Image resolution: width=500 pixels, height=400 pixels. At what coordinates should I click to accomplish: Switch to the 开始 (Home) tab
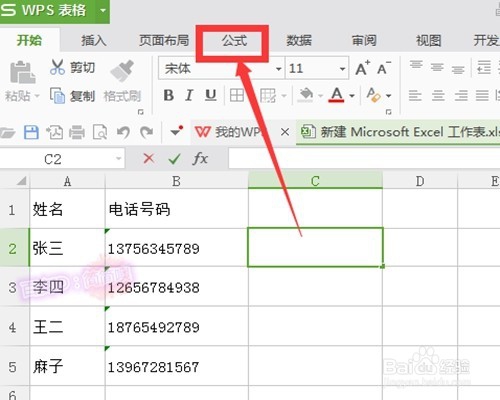[30, 40]
